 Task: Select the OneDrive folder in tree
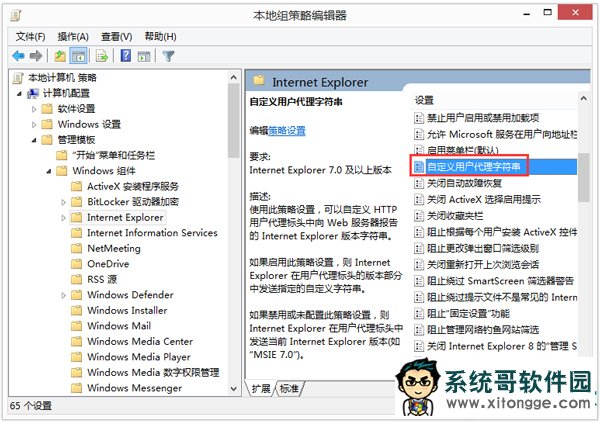point(108,264)
